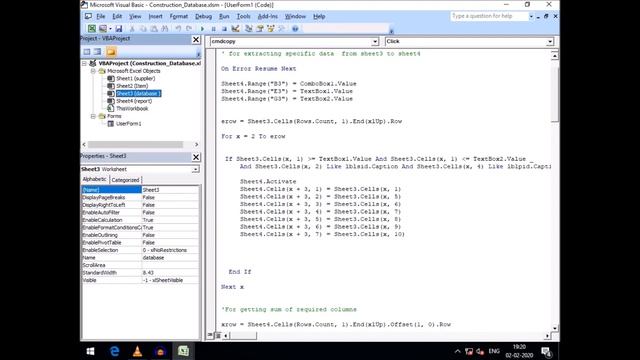Click the EnableSelection property row
Image resolution: width=640 pixels, height=360 pixels.
(x=140, y=250)
